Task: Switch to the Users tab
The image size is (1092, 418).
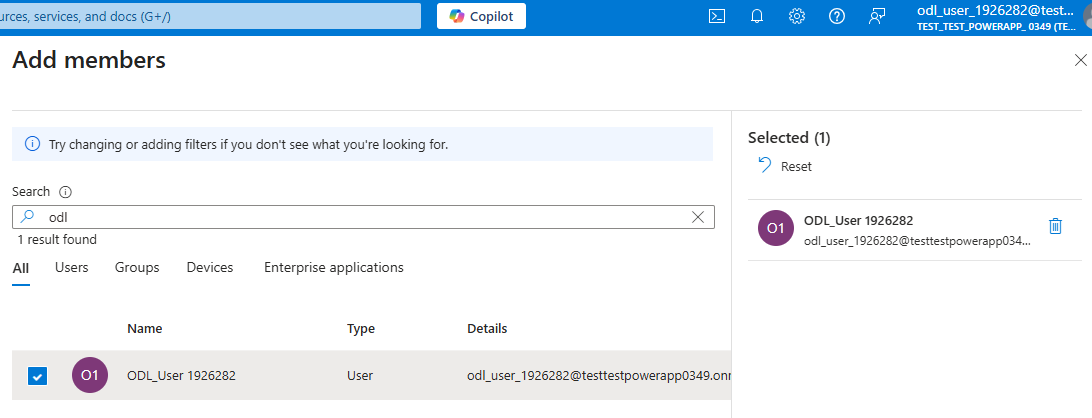Action: pyautogui.click(x=71, y=268)
